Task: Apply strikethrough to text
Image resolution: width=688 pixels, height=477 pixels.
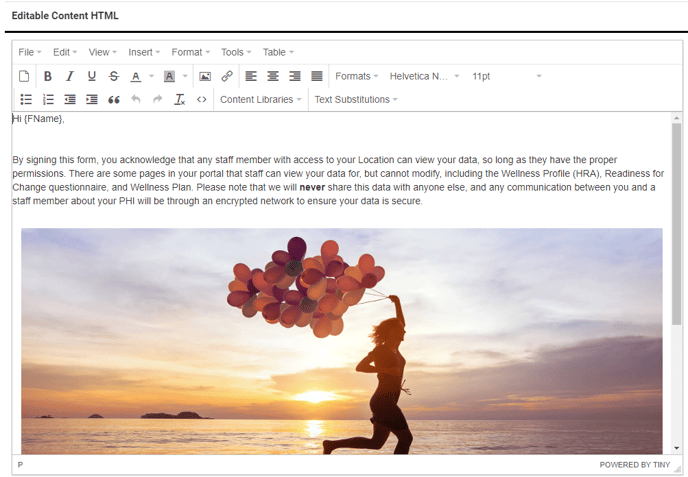Action: [x=113, y=76]
